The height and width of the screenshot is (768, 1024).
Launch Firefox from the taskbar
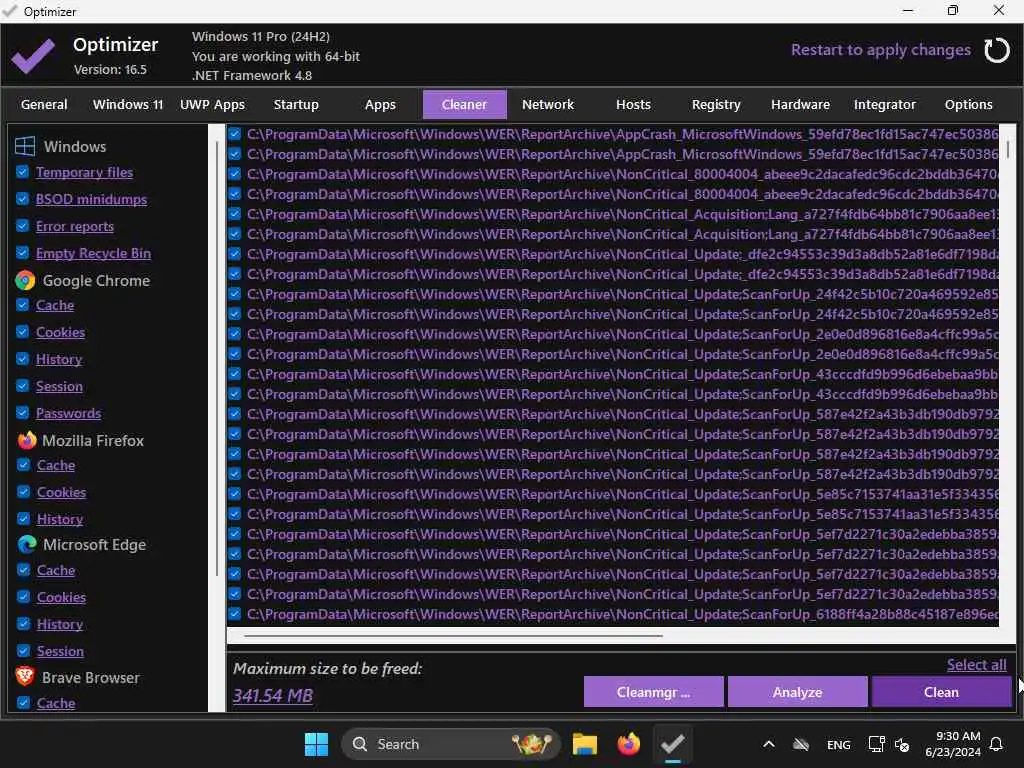[628, 744]
